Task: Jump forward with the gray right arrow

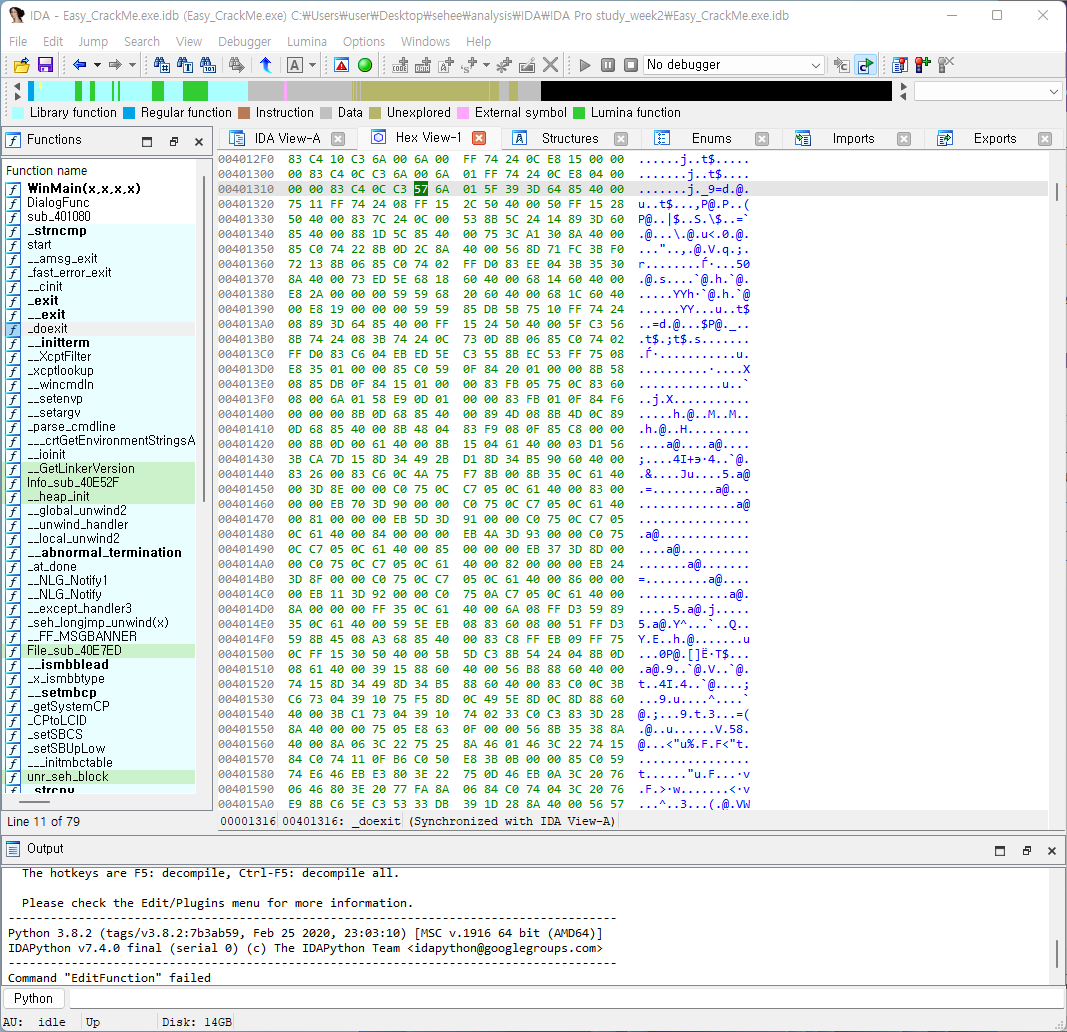Action: 115,65
